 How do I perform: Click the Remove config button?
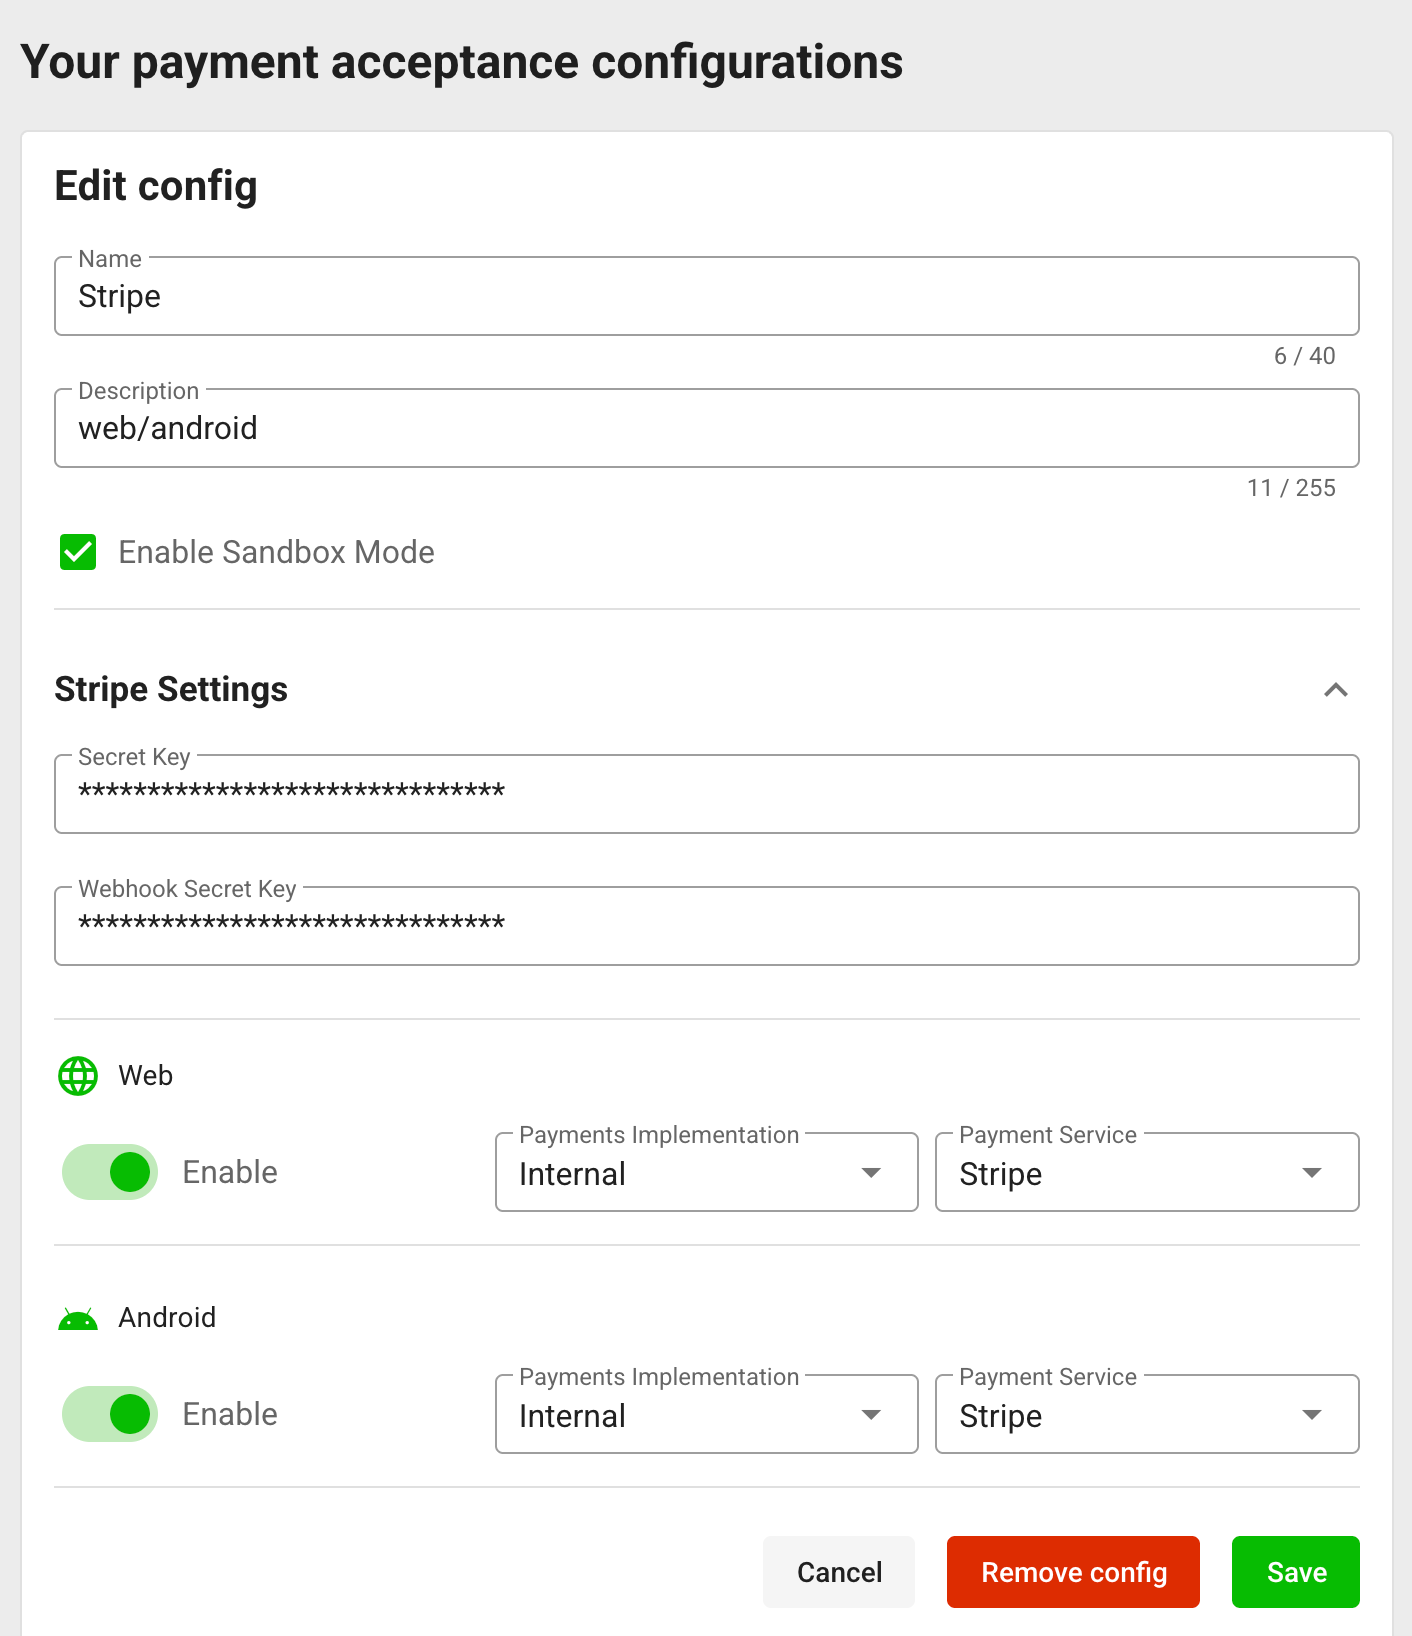point(1073,1572)
